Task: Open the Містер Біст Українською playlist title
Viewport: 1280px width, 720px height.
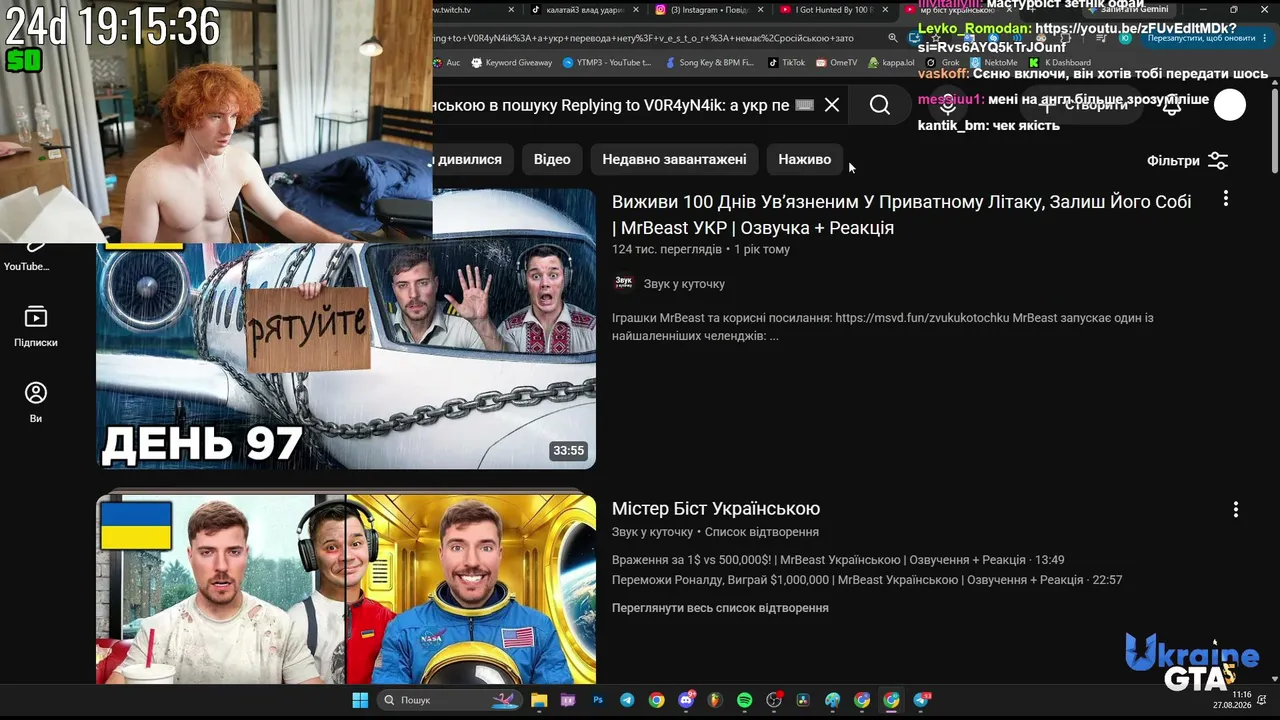Action: [x=716, y=508]
